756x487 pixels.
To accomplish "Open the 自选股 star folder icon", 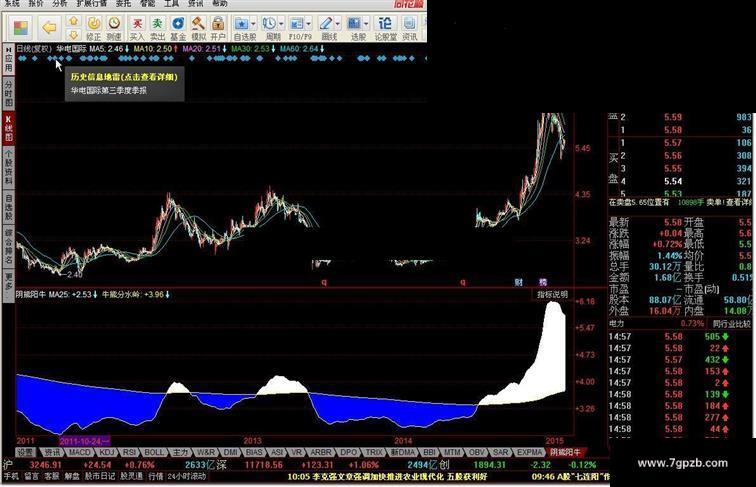I will point(242,28).
